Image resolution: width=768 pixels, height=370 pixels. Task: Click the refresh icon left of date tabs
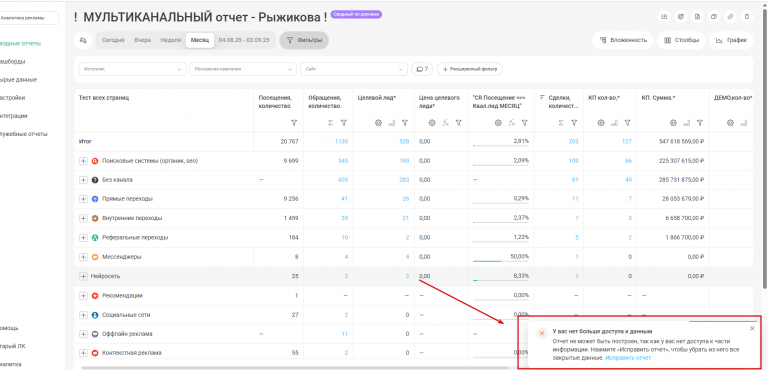coord(83,40)
